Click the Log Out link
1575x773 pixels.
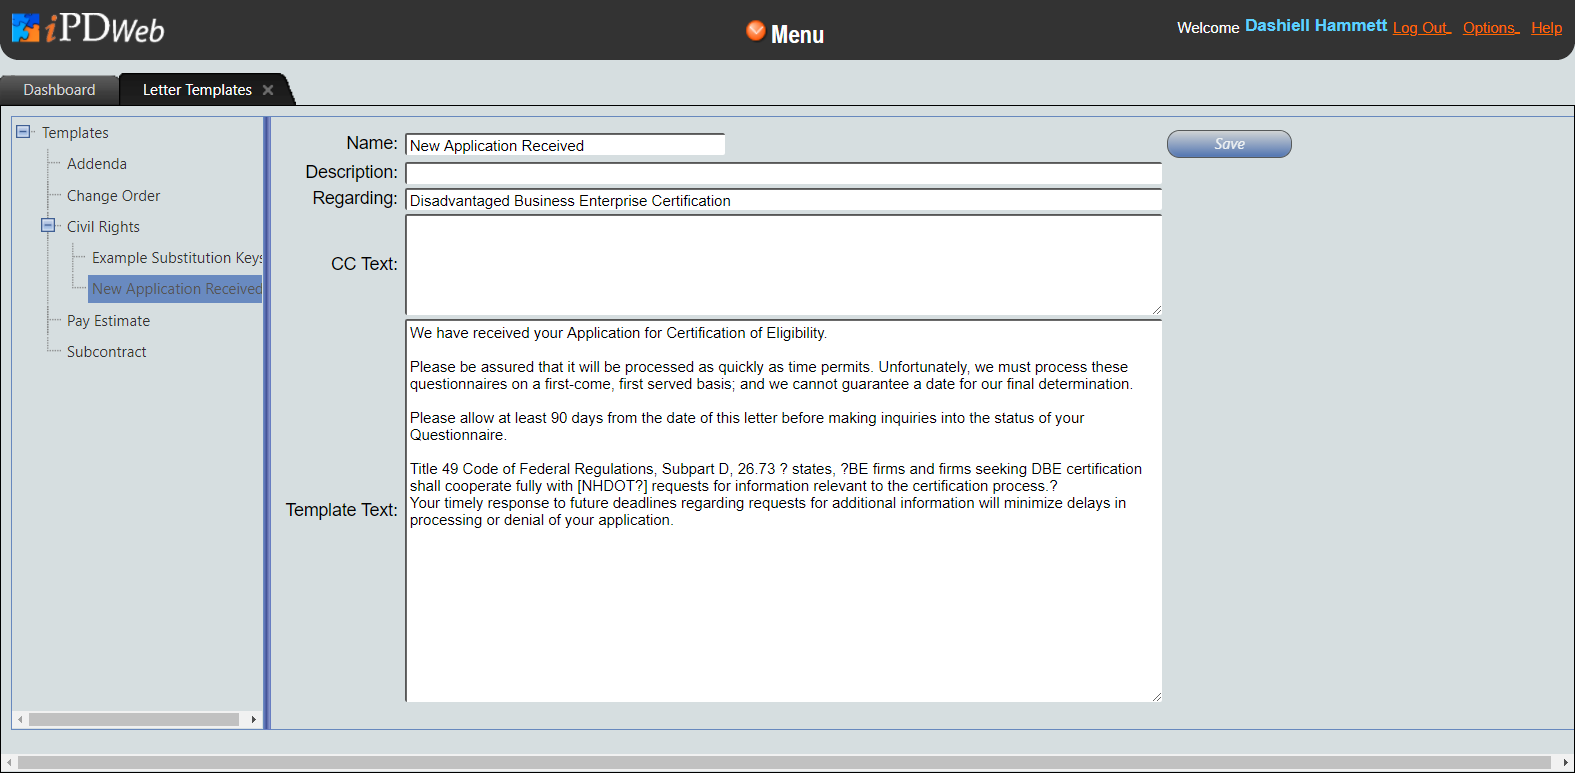tap(1420, 28)
